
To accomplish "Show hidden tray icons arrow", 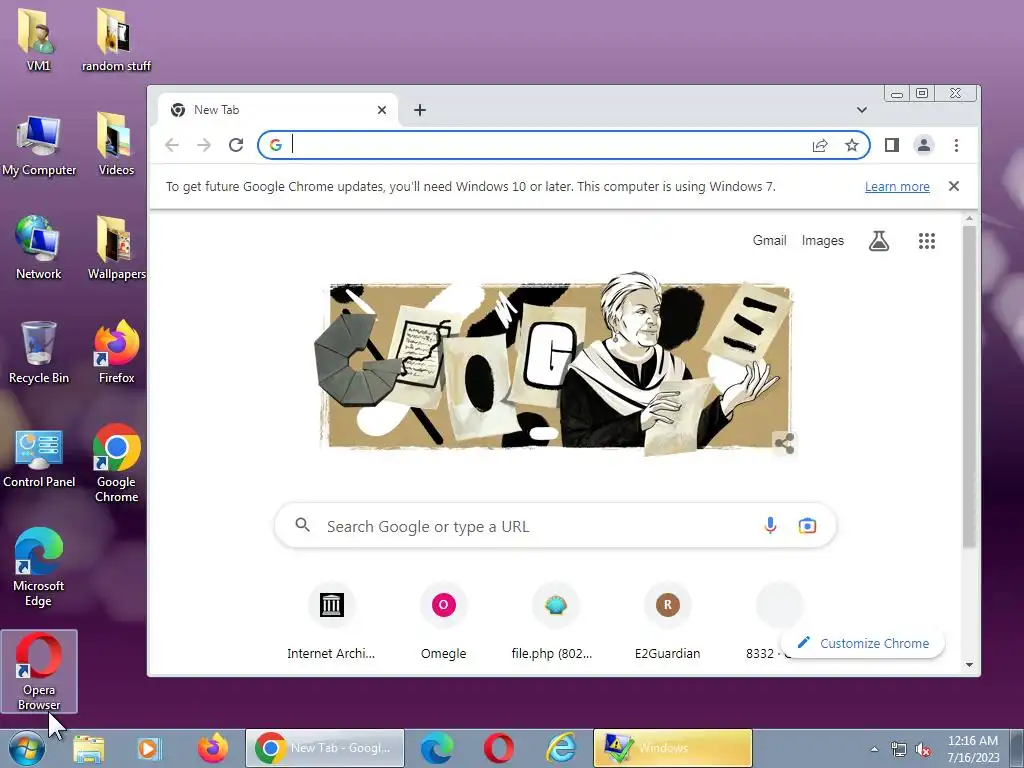I will click(x=874, y=749).
